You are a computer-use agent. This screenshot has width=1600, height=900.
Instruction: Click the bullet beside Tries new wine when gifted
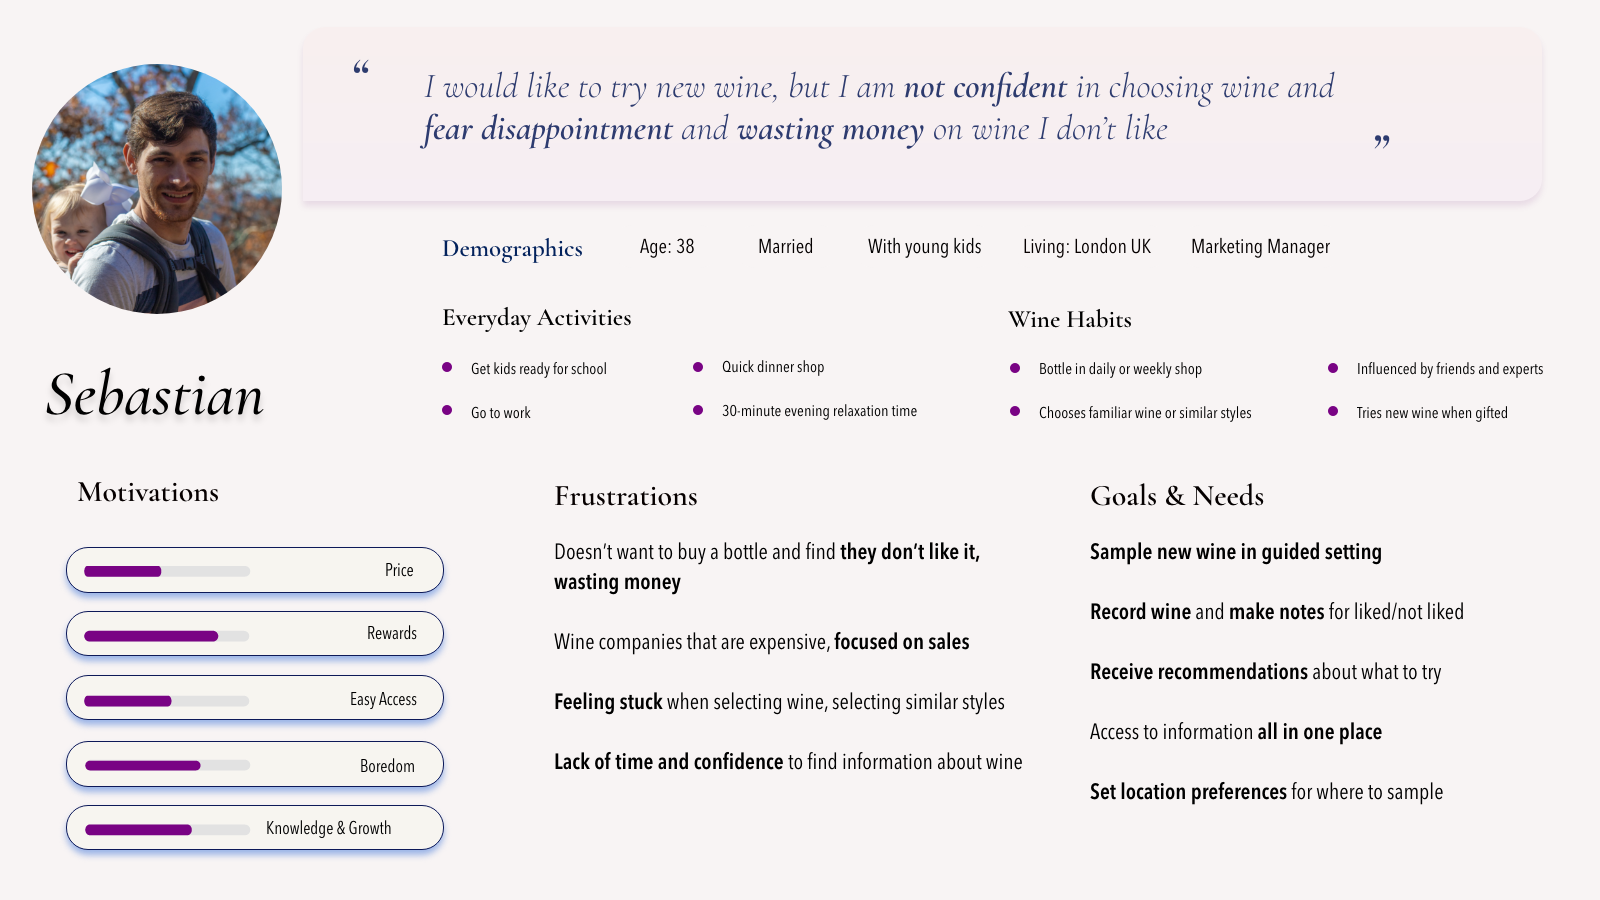point(1333,411)
